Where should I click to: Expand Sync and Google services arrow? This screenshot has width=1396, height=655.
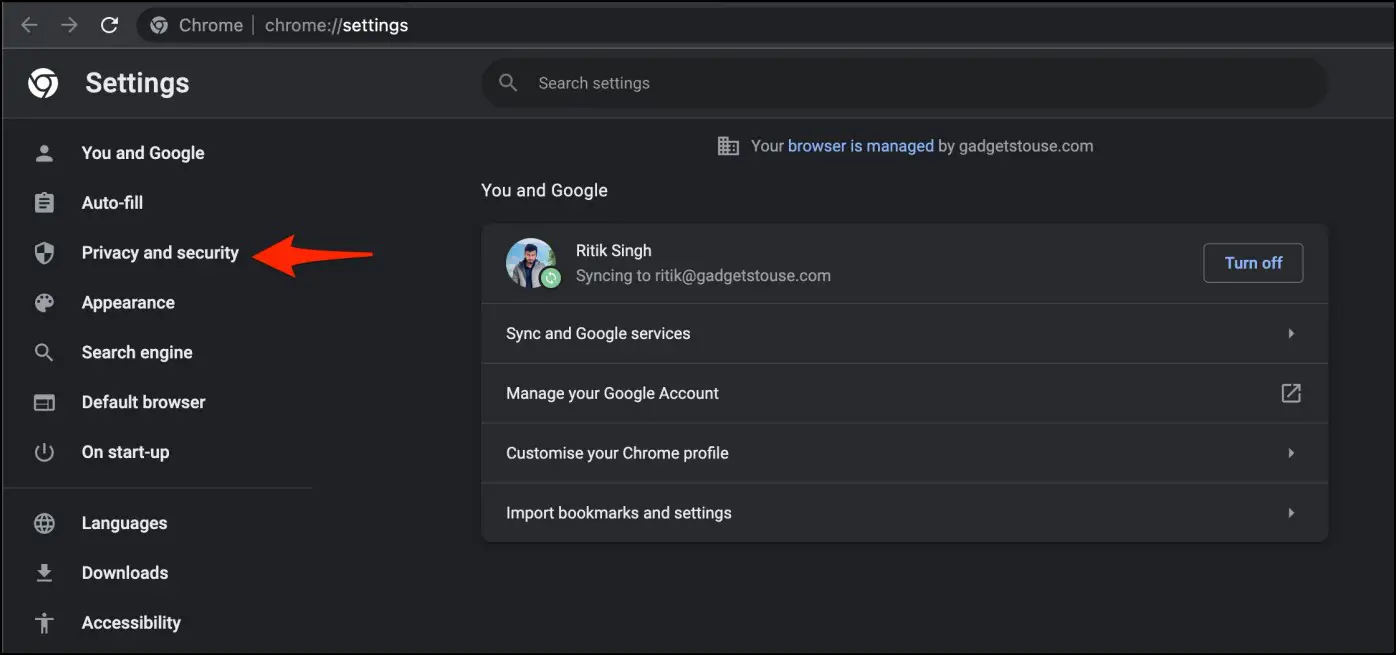1291,333
